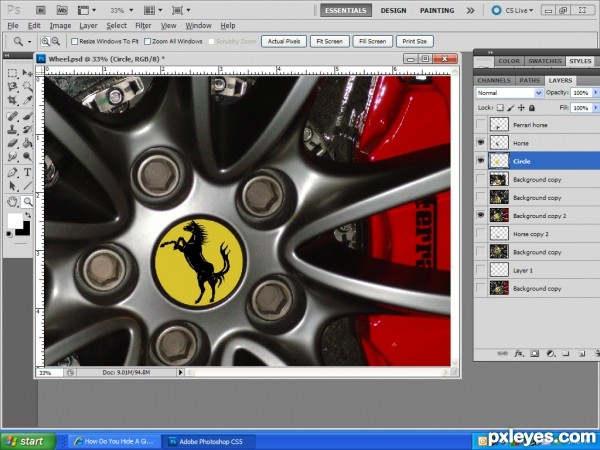600x450 pixels.
Task: Select the Type tool
Action: click(x=27, y=172)
